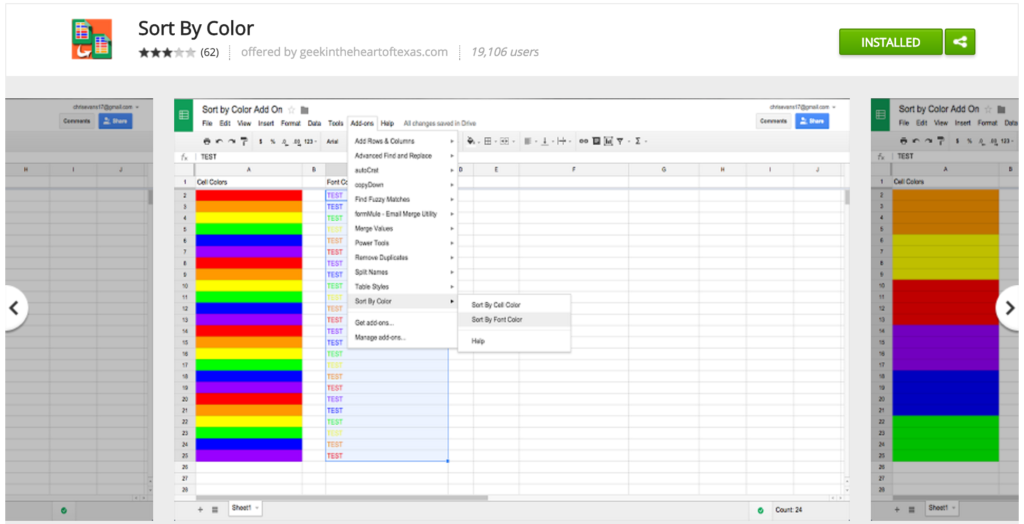Open account email dropdown in center preview
The width and height of the screenshot is (1024, 524).
803,106
